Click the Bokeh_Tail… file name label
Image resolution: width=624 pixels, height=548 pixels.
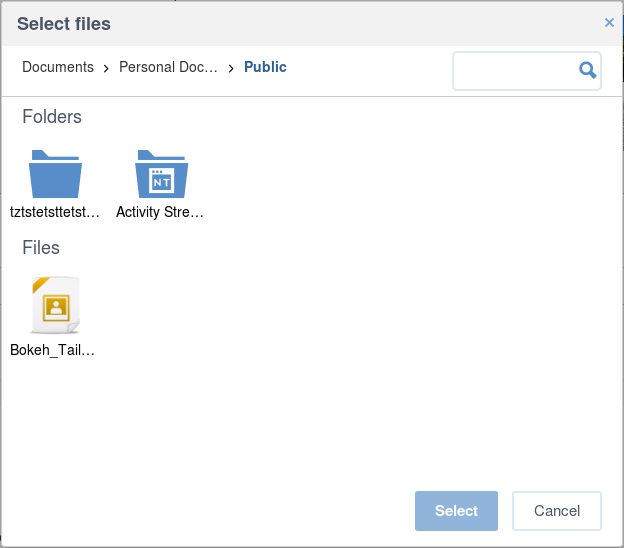[53, 350]
